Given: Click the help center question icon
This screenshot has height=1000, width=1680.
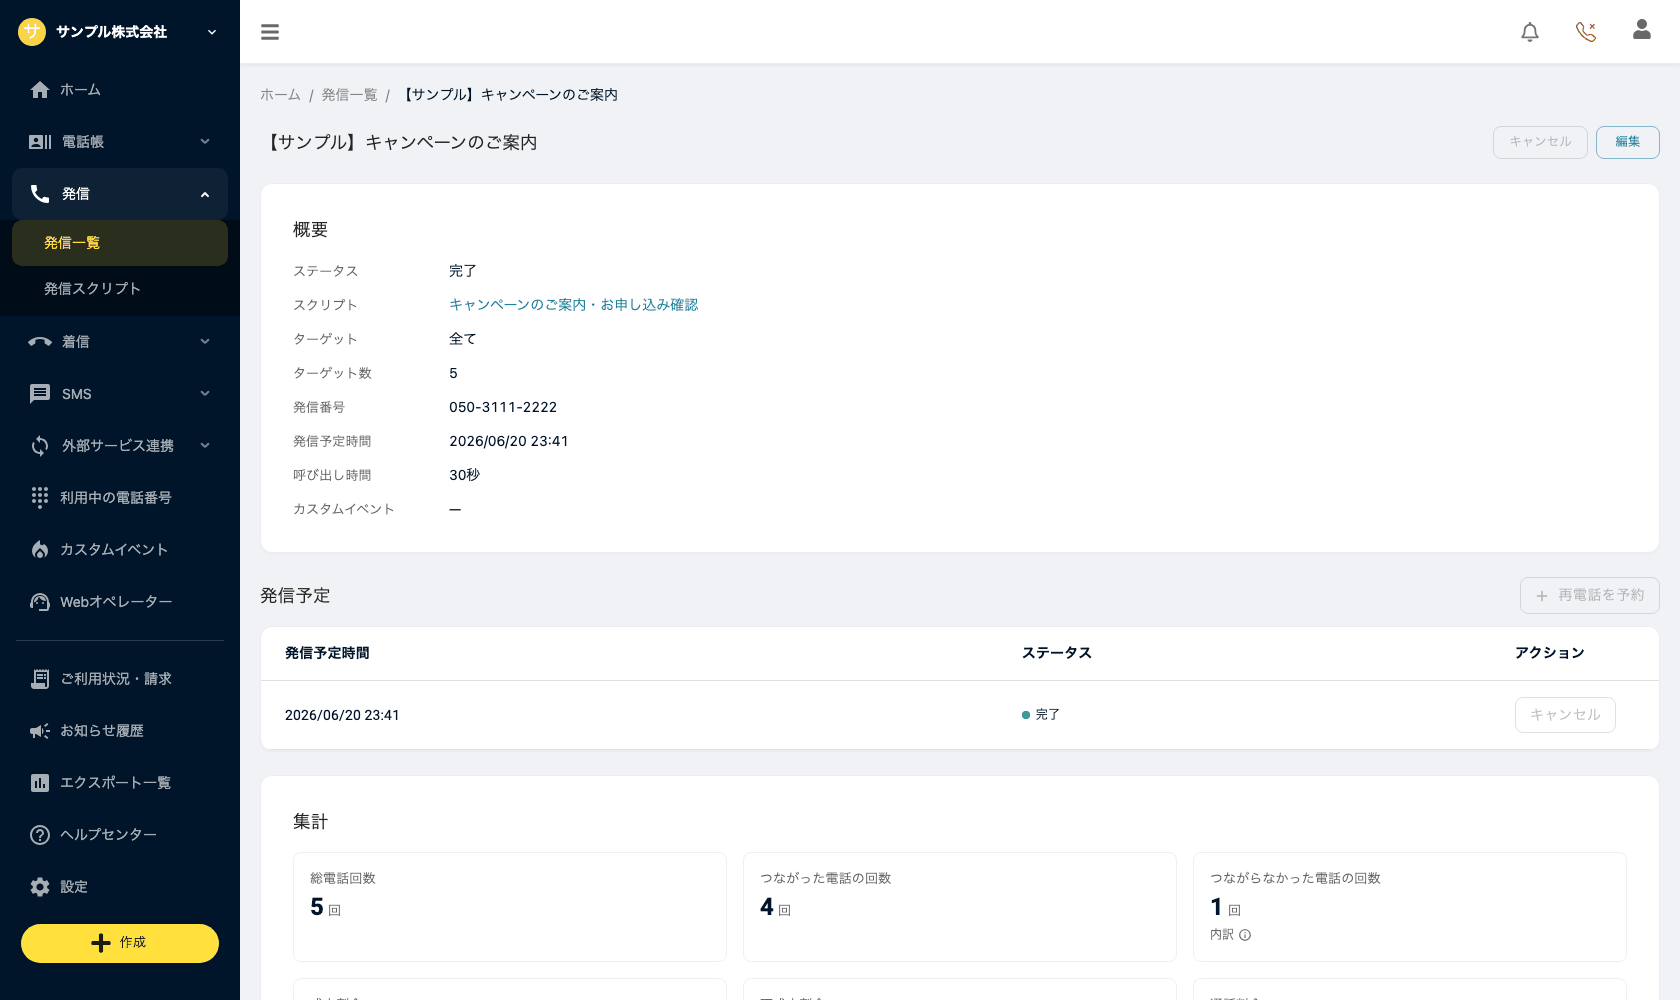Looking at the screenshot, I should (40, 835).
